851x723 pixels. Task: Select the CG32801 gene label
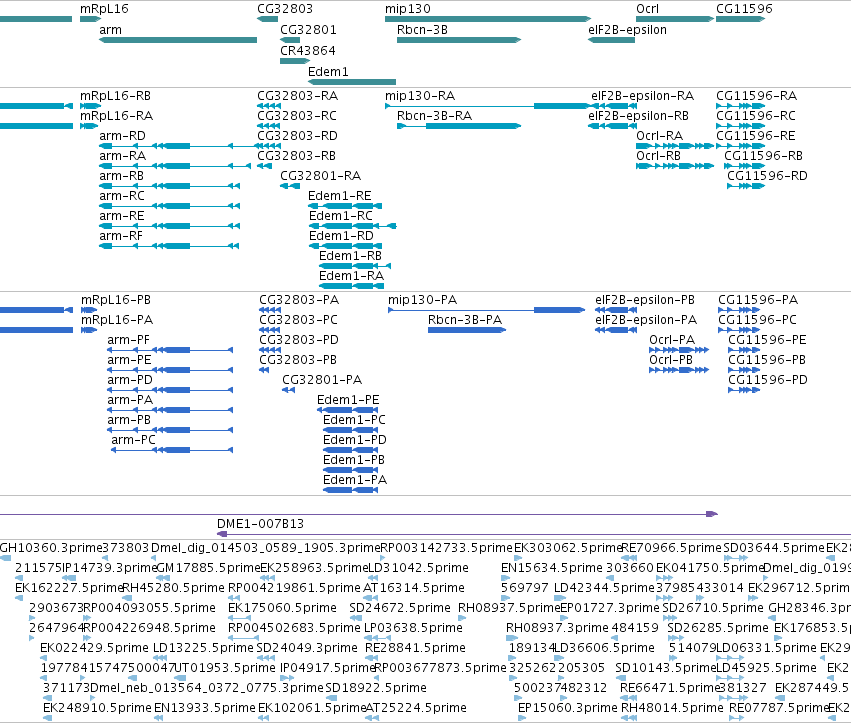coord(308,30)
